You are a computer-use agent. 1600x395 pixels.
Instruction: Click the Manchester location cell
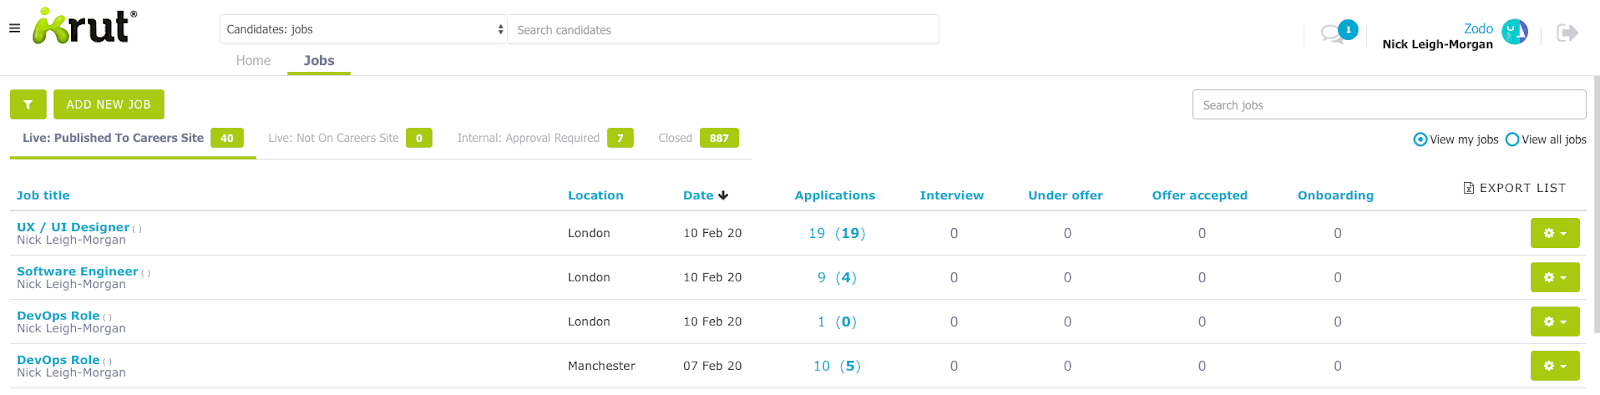pos(601,366)
